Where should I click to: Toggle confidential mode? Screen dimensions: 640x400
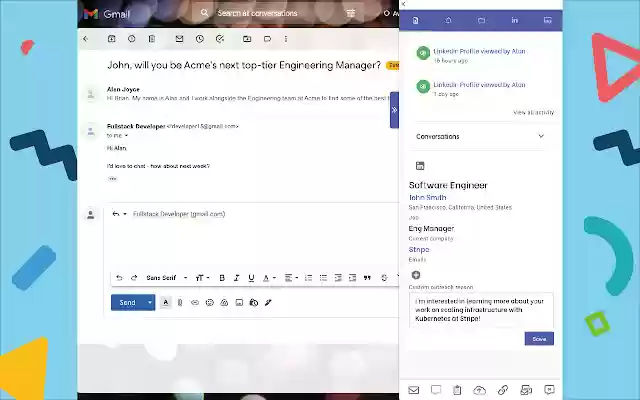point(254,302)
